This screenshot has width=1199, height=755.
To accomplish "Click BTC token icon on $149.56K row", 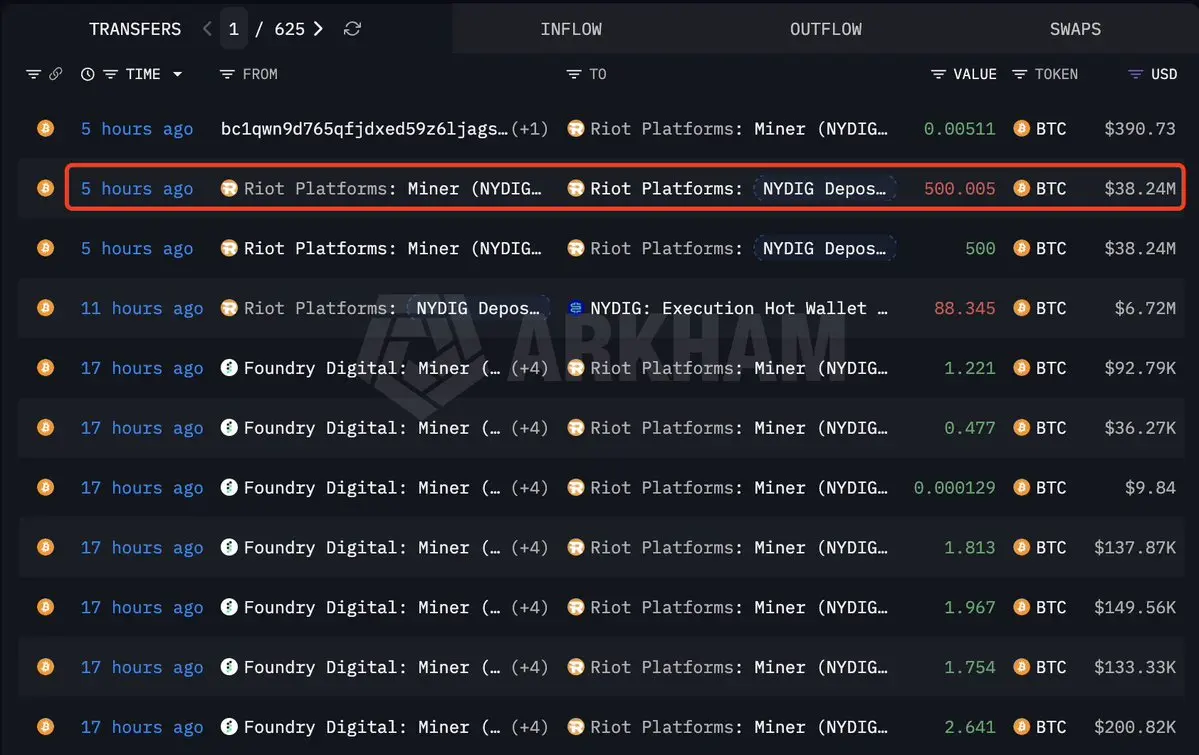I will (1022, 607).
